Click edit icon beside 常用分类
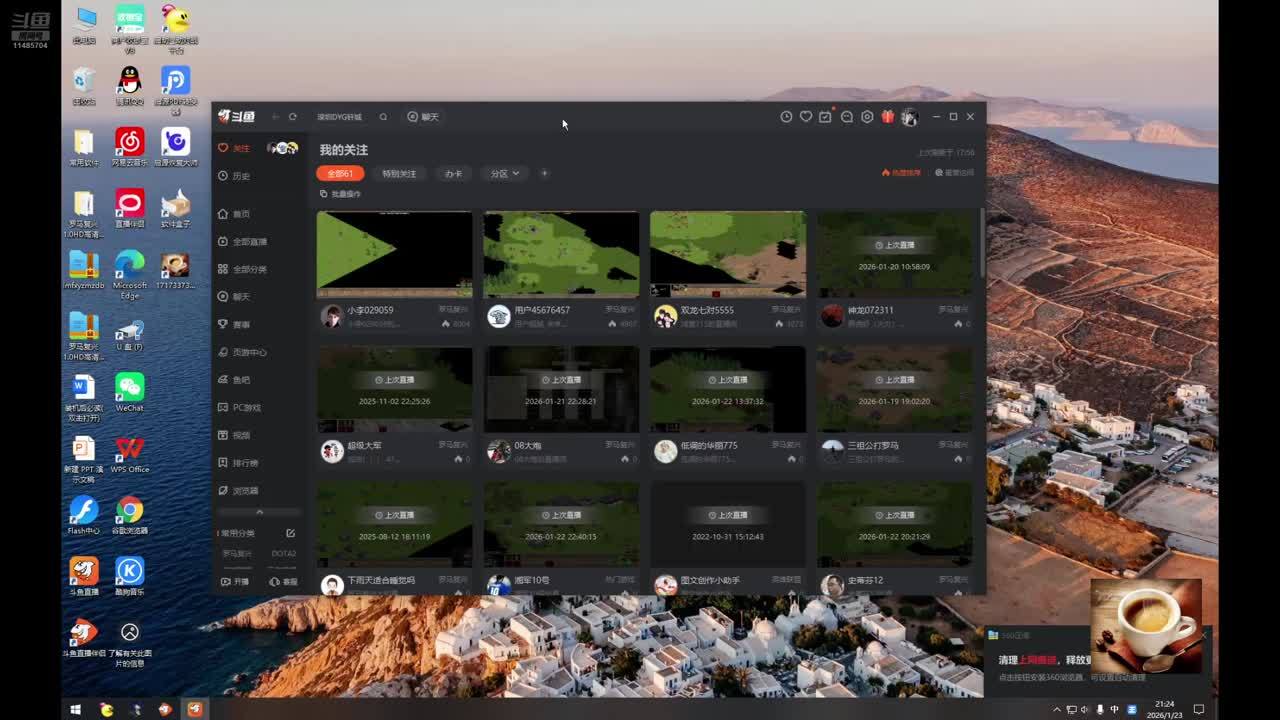 [291, 533]
